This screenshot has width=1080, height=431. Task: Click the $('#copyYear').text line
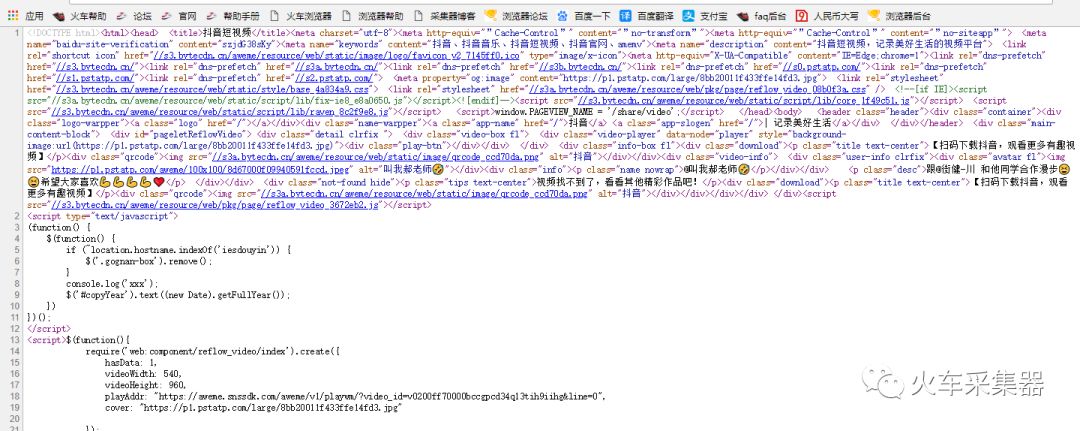coord(178,294)
